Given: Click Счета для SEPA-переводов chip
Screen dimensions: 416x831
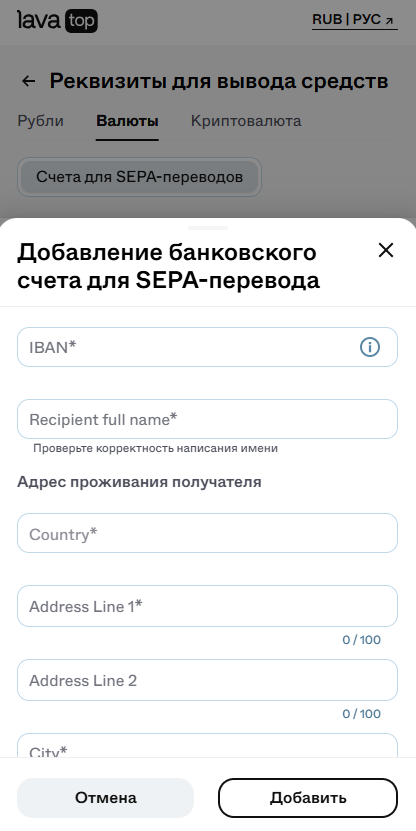Looking at the screenshot, I should [x=139, y=177].
